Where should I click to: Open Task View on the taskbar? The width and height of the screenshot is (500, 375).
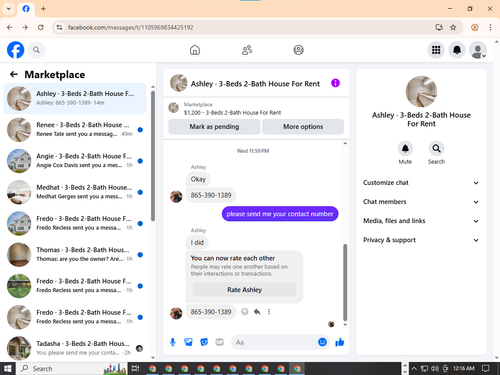click(x=135, y=368)
